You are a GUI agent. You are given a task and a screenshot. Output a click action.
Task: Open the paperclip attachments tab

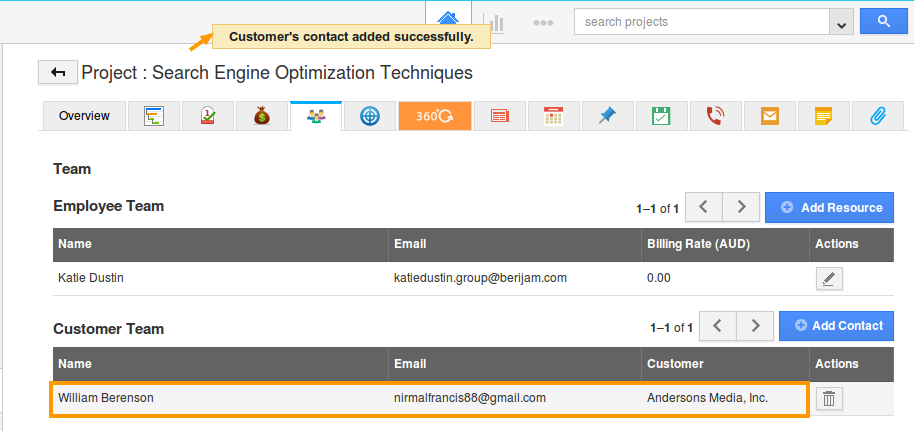pos(877,116)
